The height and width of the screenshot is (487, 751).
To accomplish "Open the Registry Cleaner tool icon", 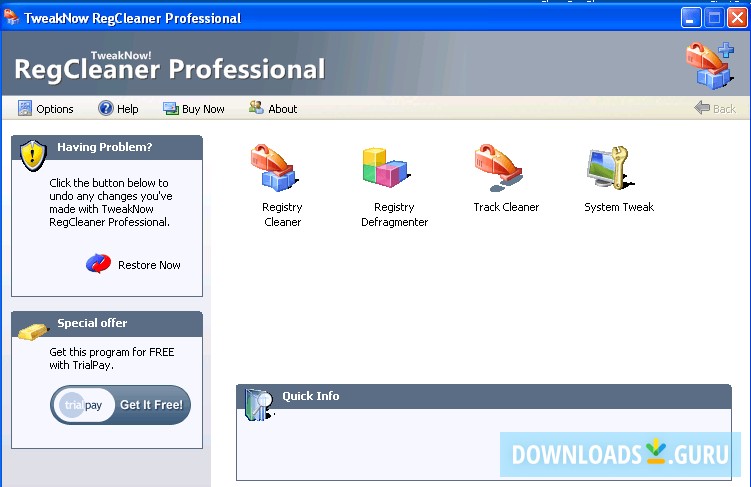I will click(274, 168).
